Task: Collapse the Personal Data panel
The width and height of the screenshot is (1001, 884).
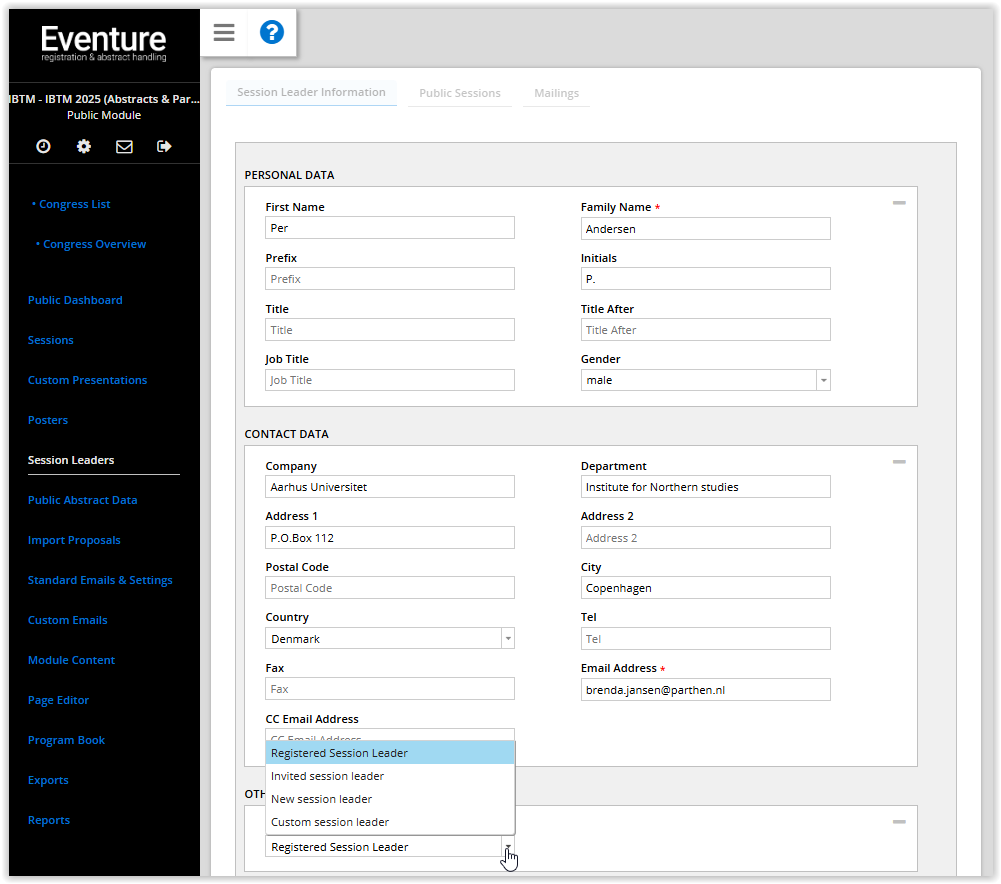Action: point(898,203)
